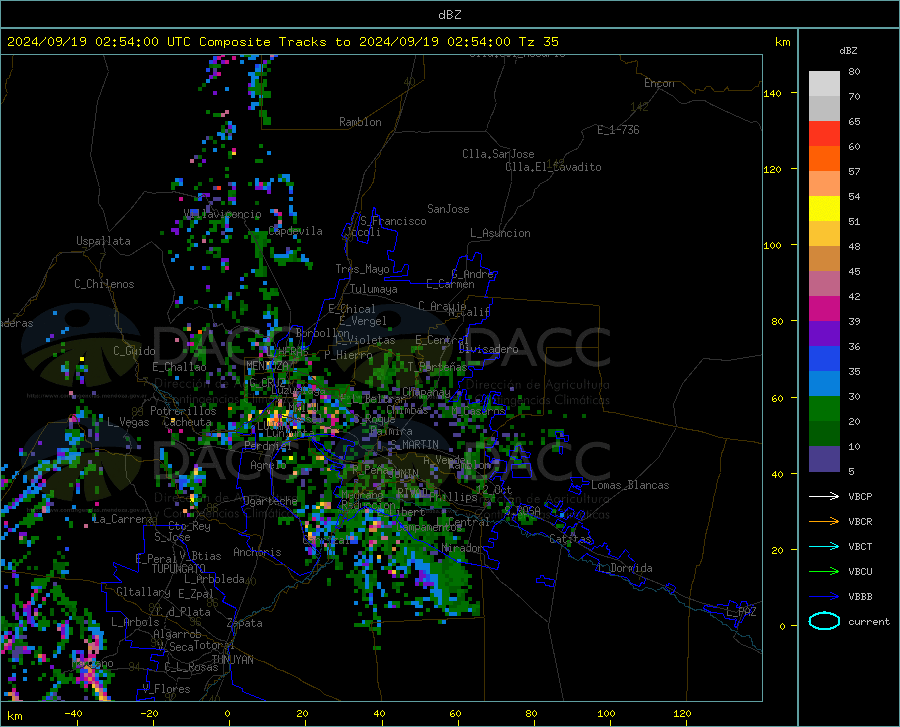The height and width of the screenshot is (727, 900).
Task: Click the 100 km tick on vertical axis
Action: click(x=772, y=245)
